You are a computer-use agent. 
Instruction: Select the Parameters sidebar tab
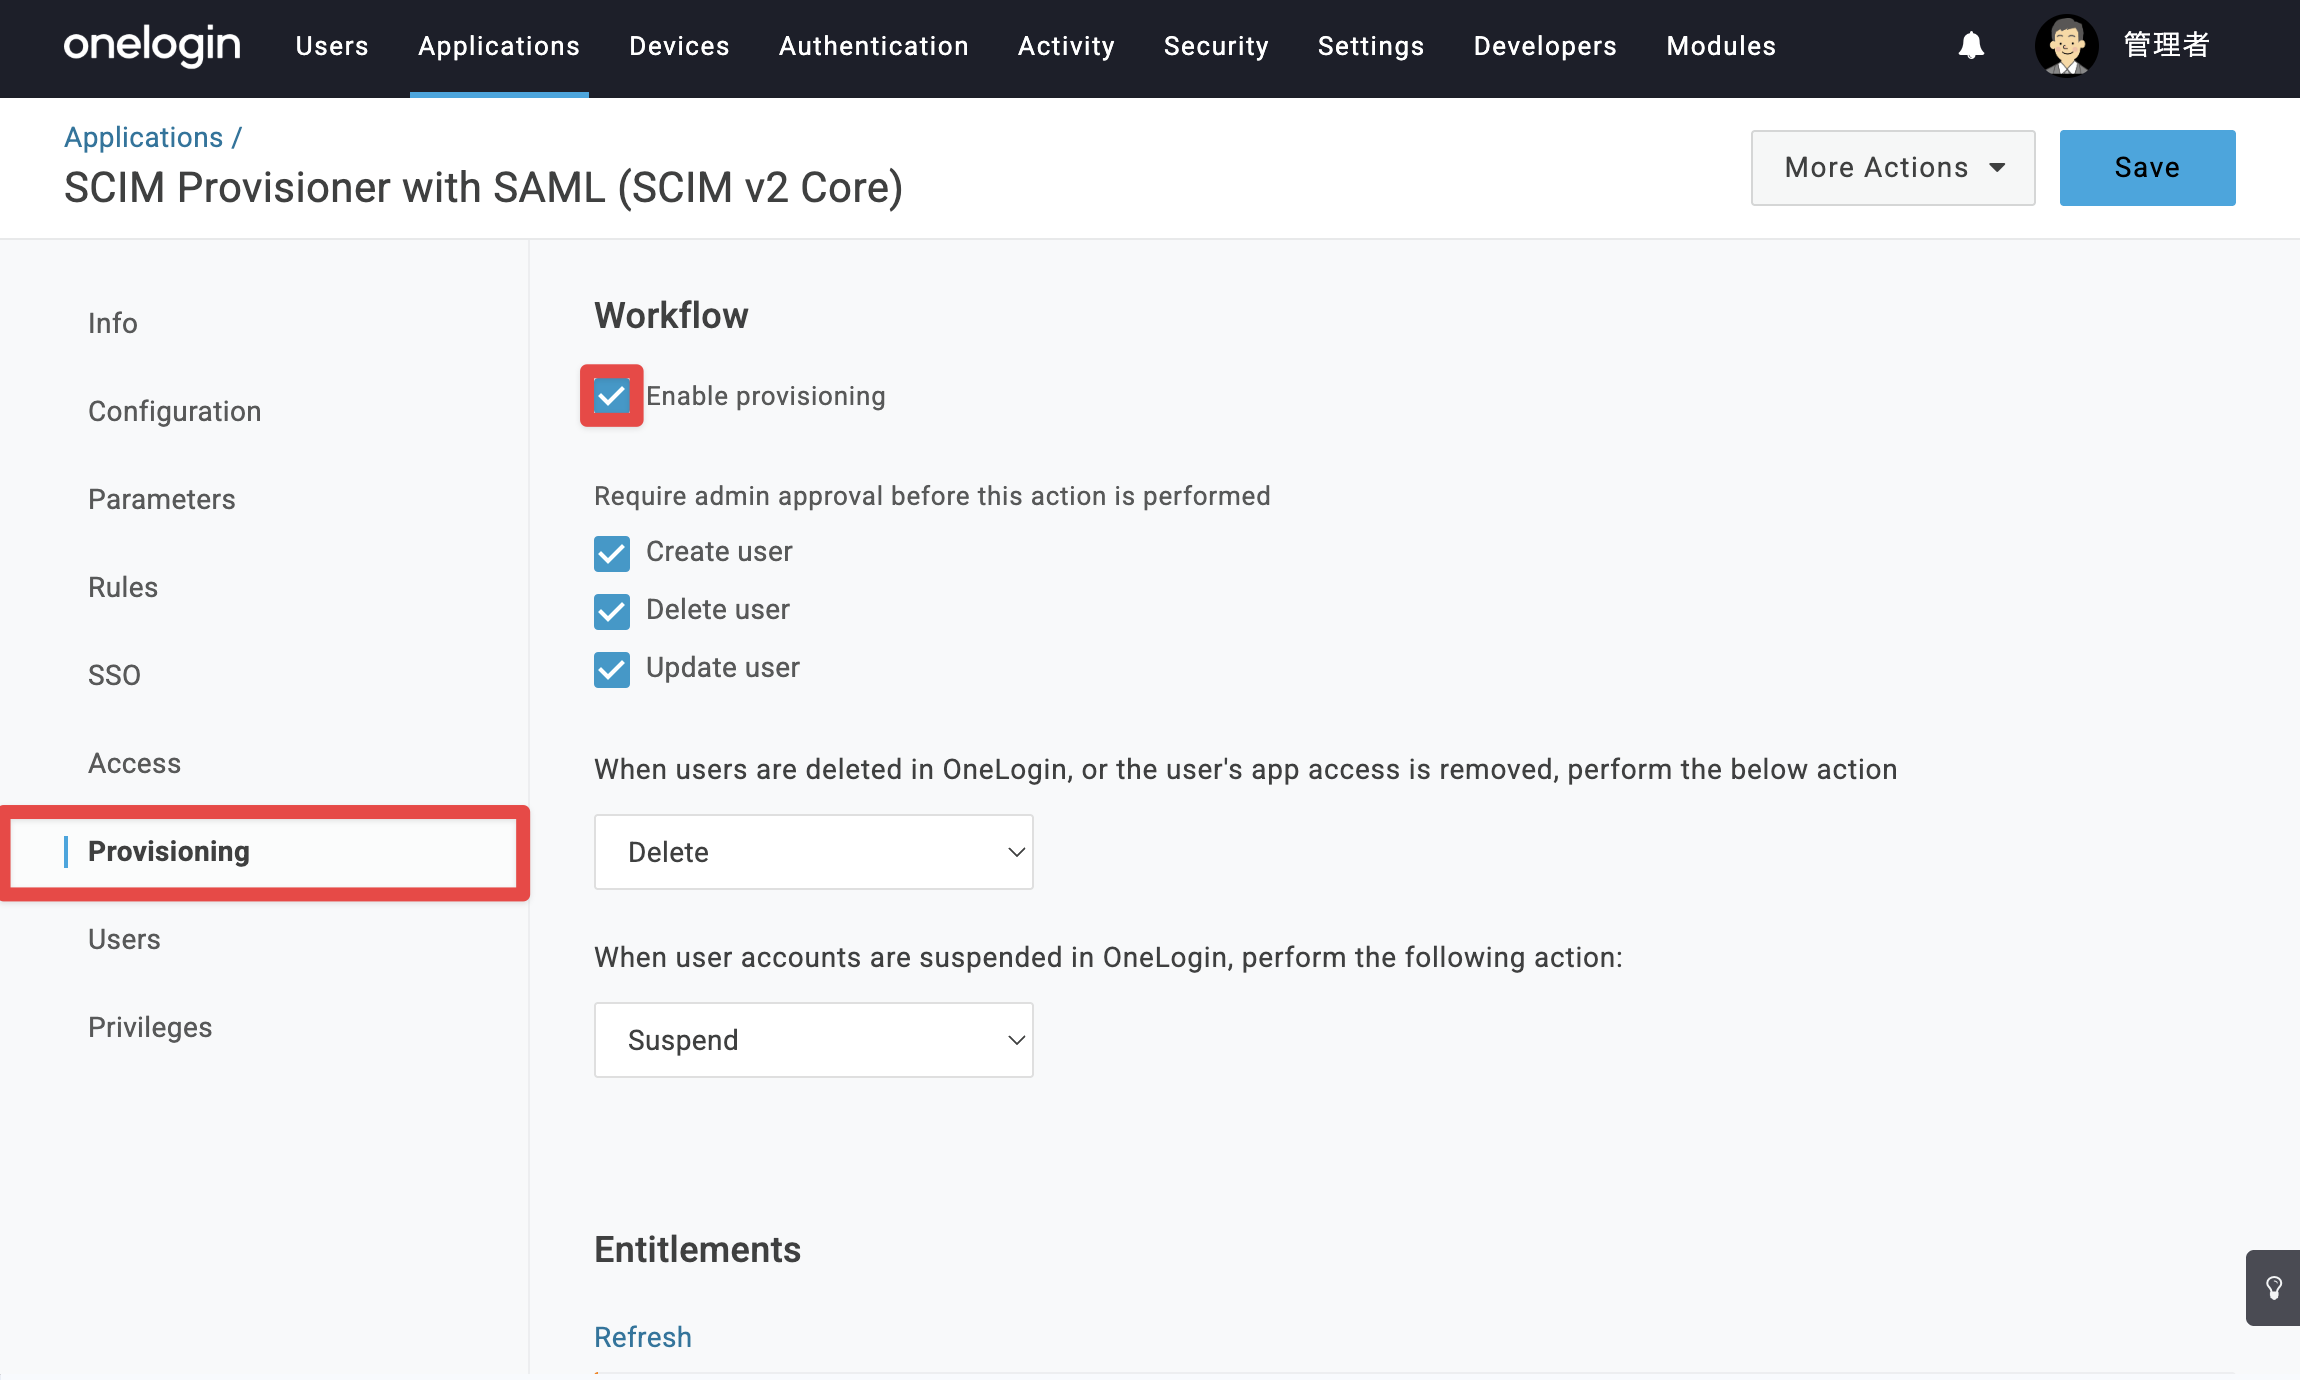click(x=161, y=499)
